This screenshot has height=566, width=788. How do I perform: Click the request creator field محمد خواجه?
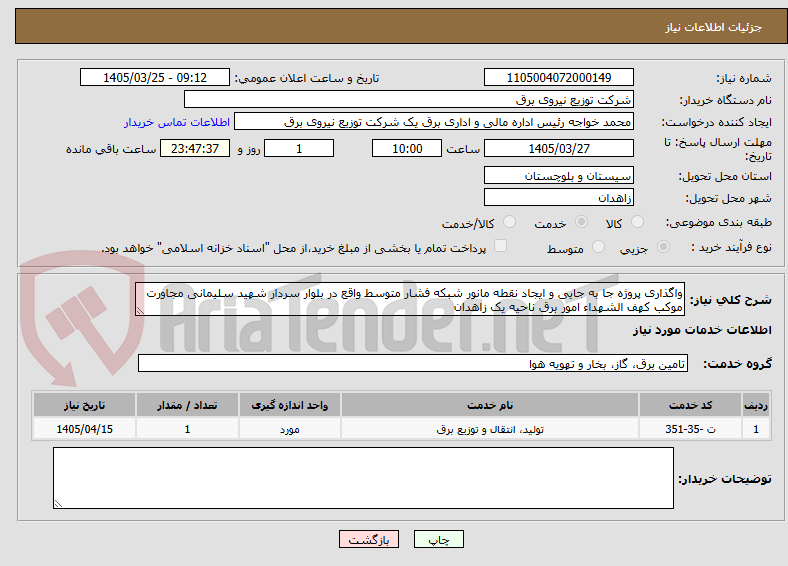[x=434, y=122]
